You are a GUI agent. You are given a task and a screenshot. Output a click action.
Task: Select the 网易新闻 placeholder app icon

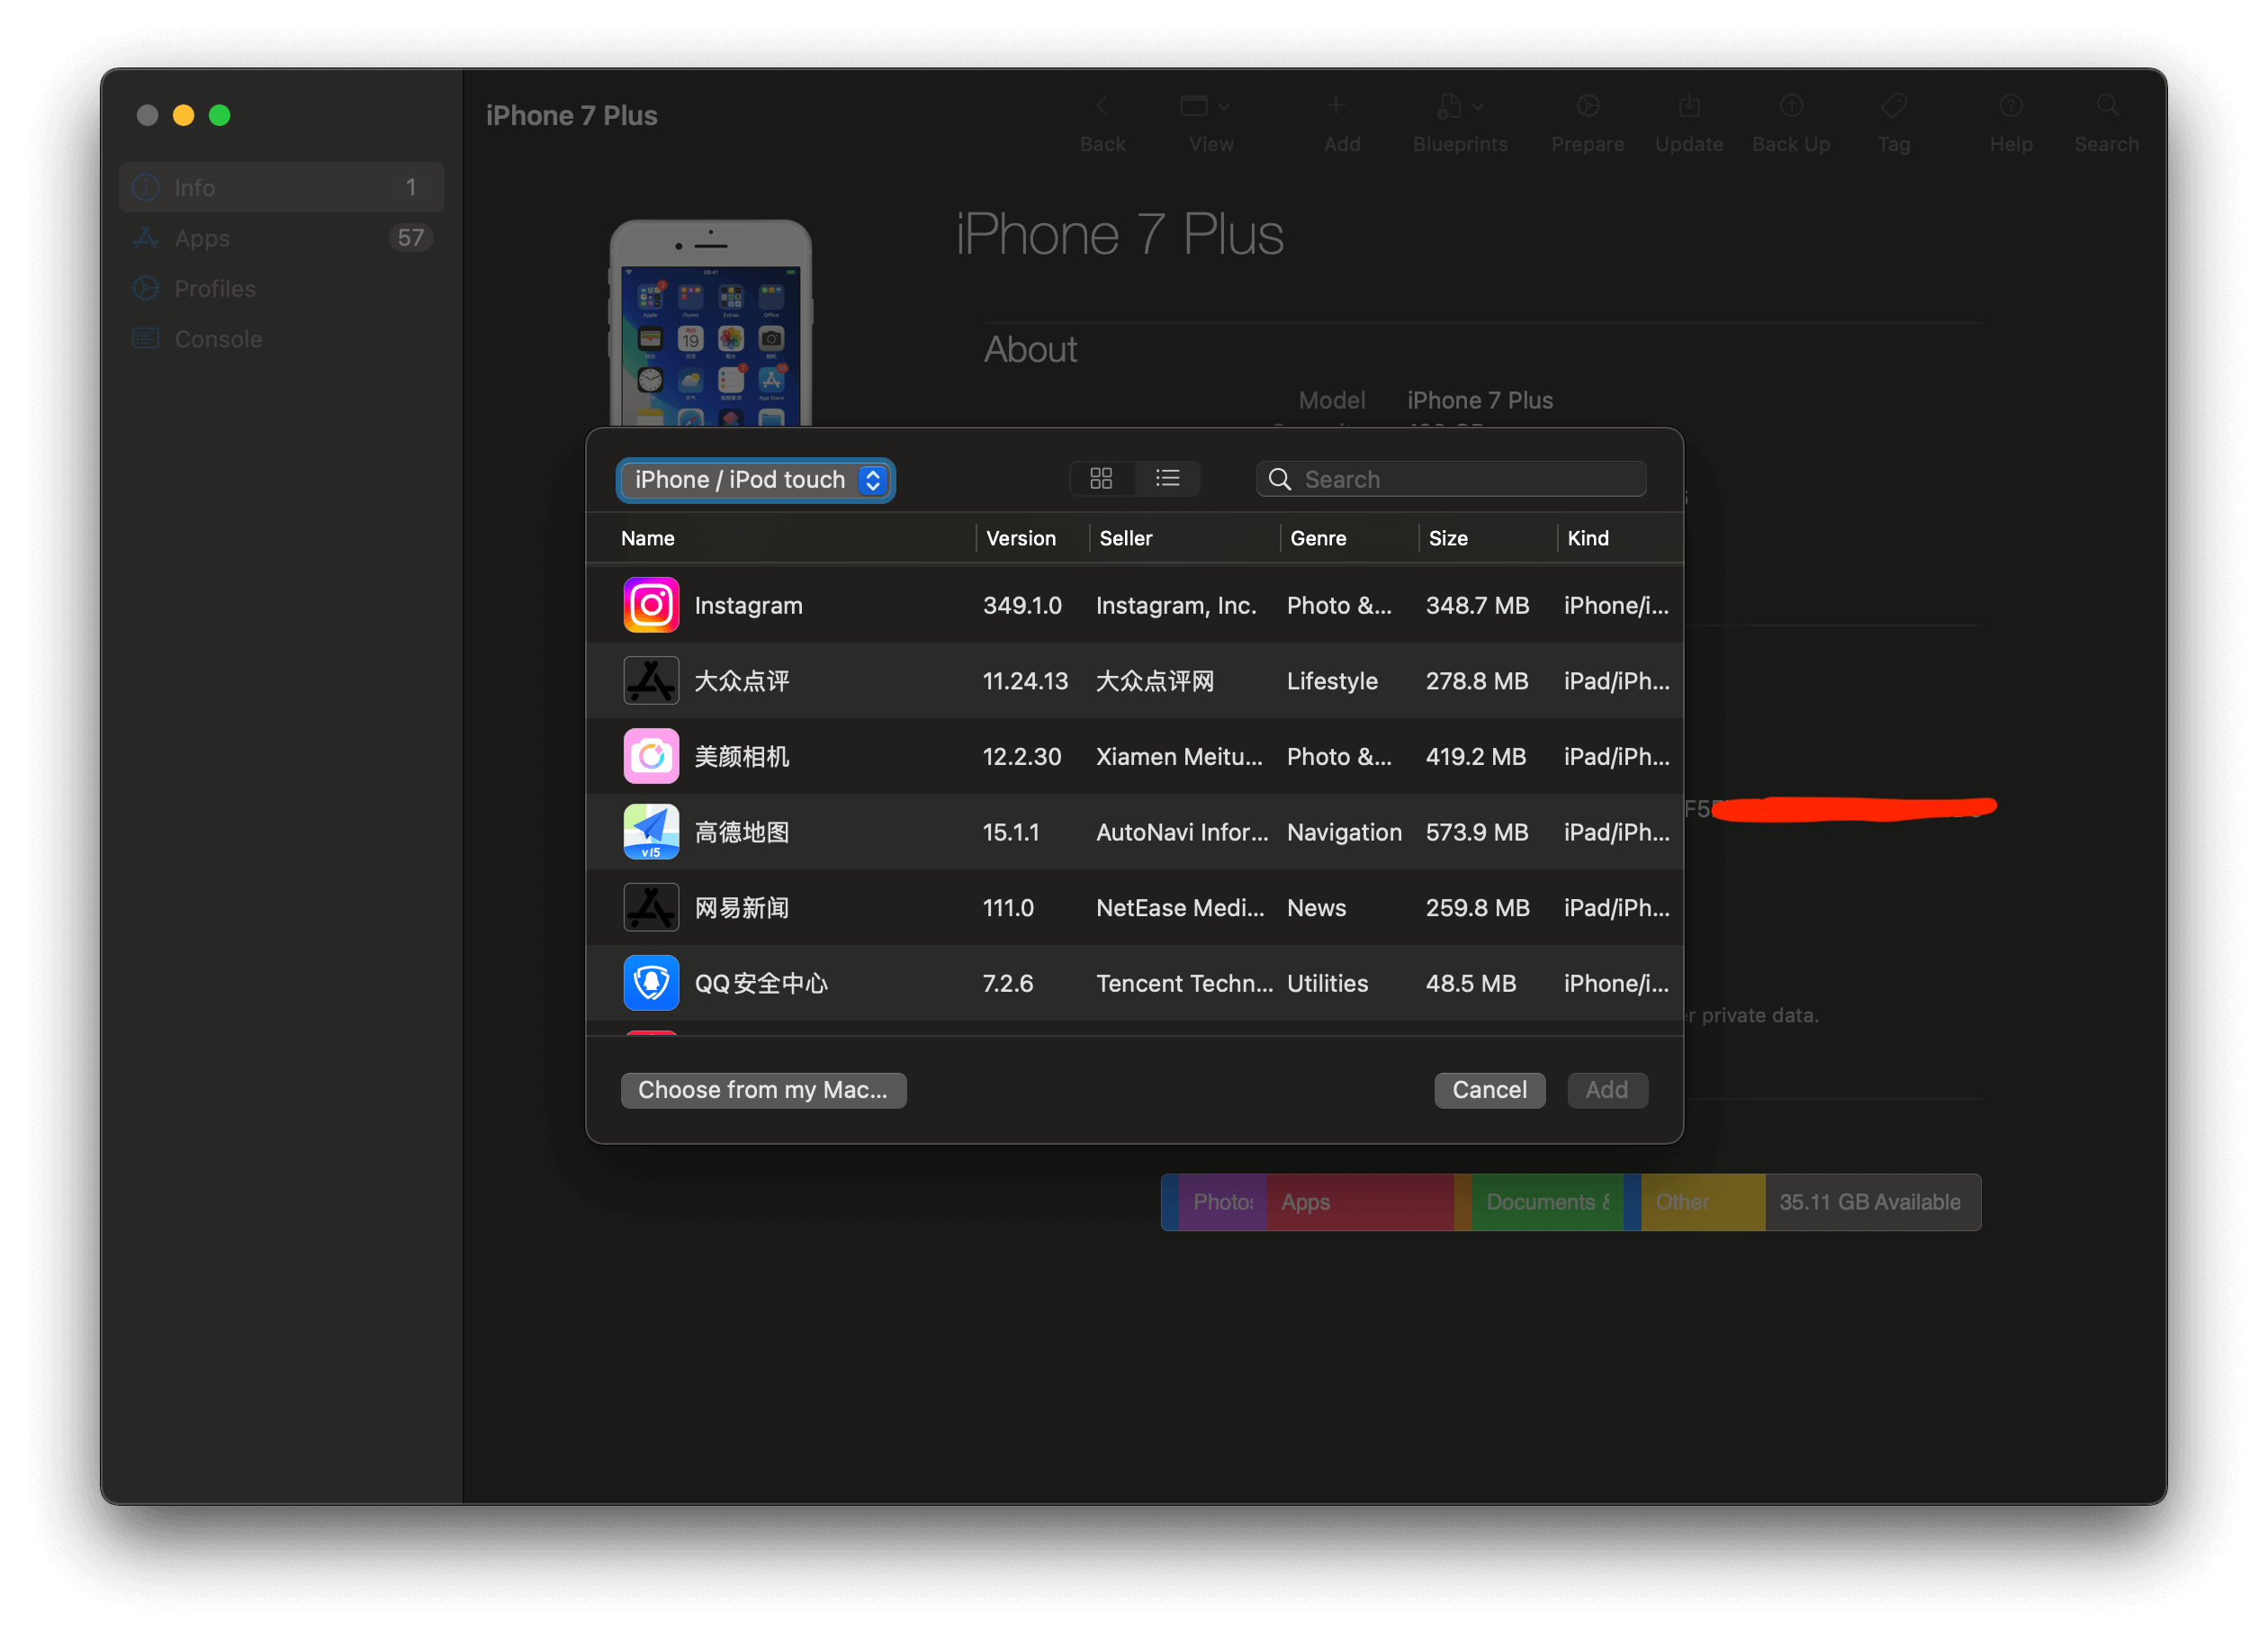coord(651,908)
